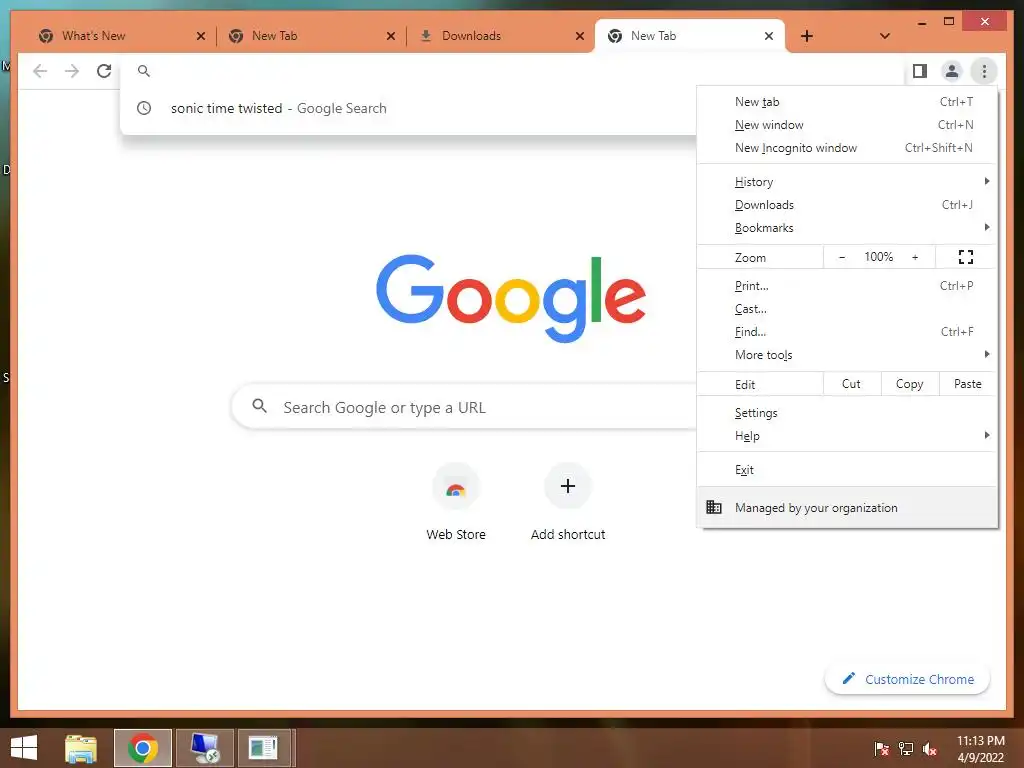
Task: Close the Downloads tab
Action: point(579,36)
